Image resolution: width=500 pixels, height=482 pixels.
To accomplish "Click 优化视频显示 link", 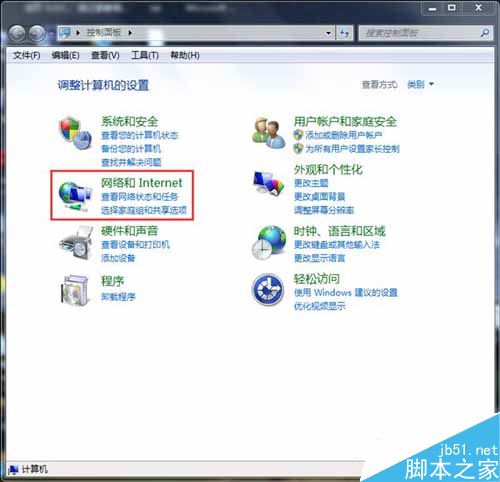I will (x=319, y=306).
